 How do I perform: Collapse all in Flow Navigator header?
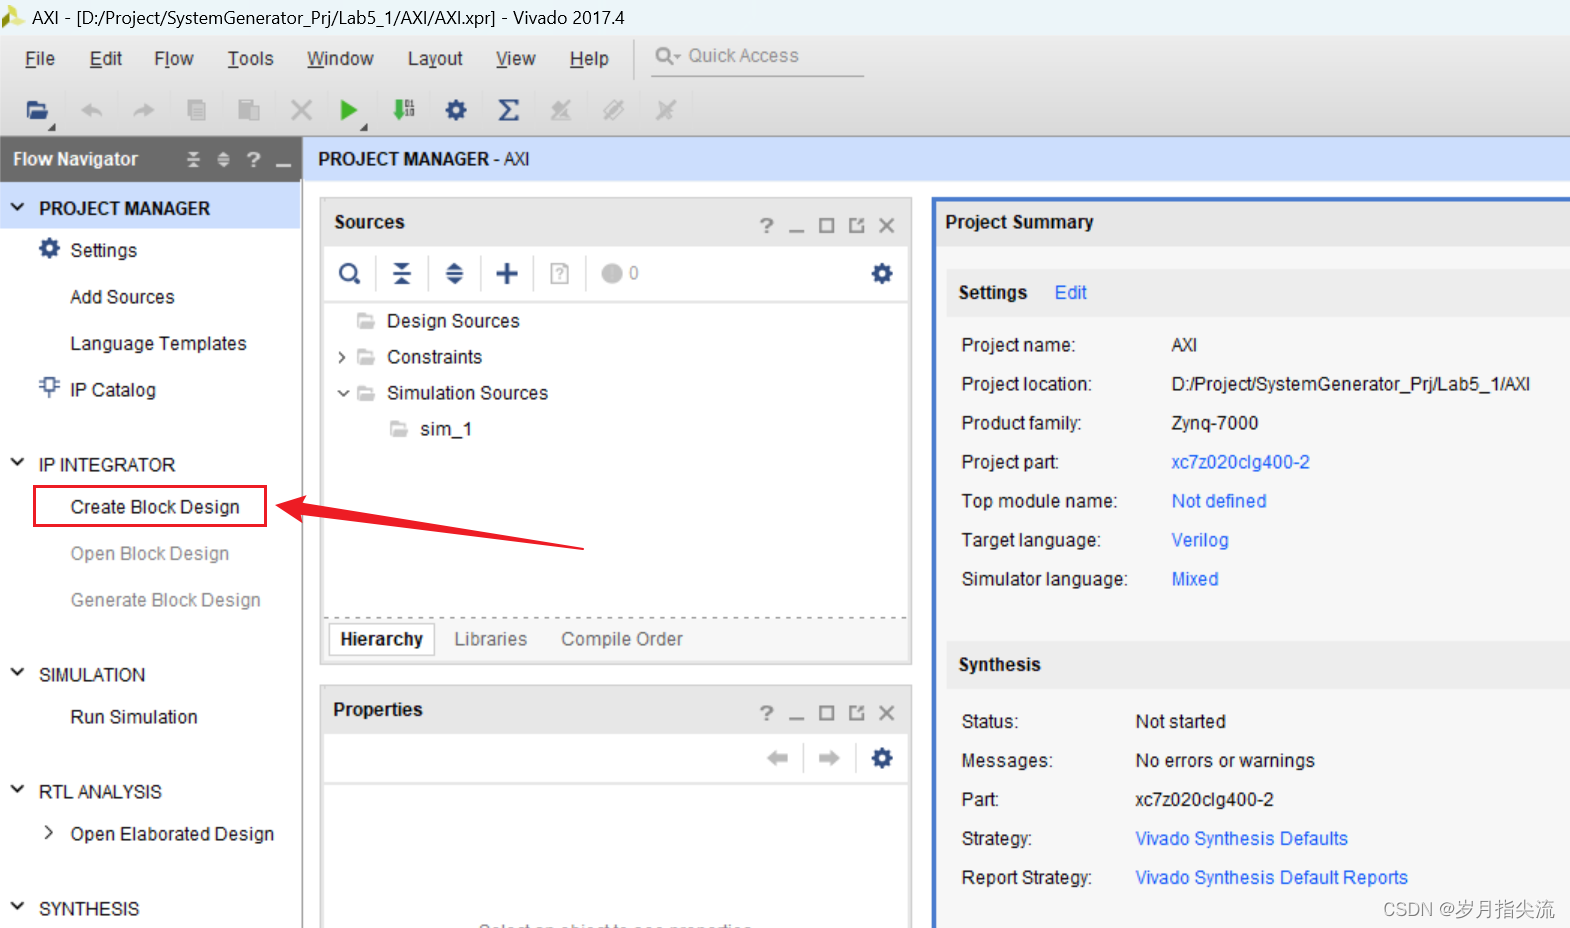click(x=194, y=159)
